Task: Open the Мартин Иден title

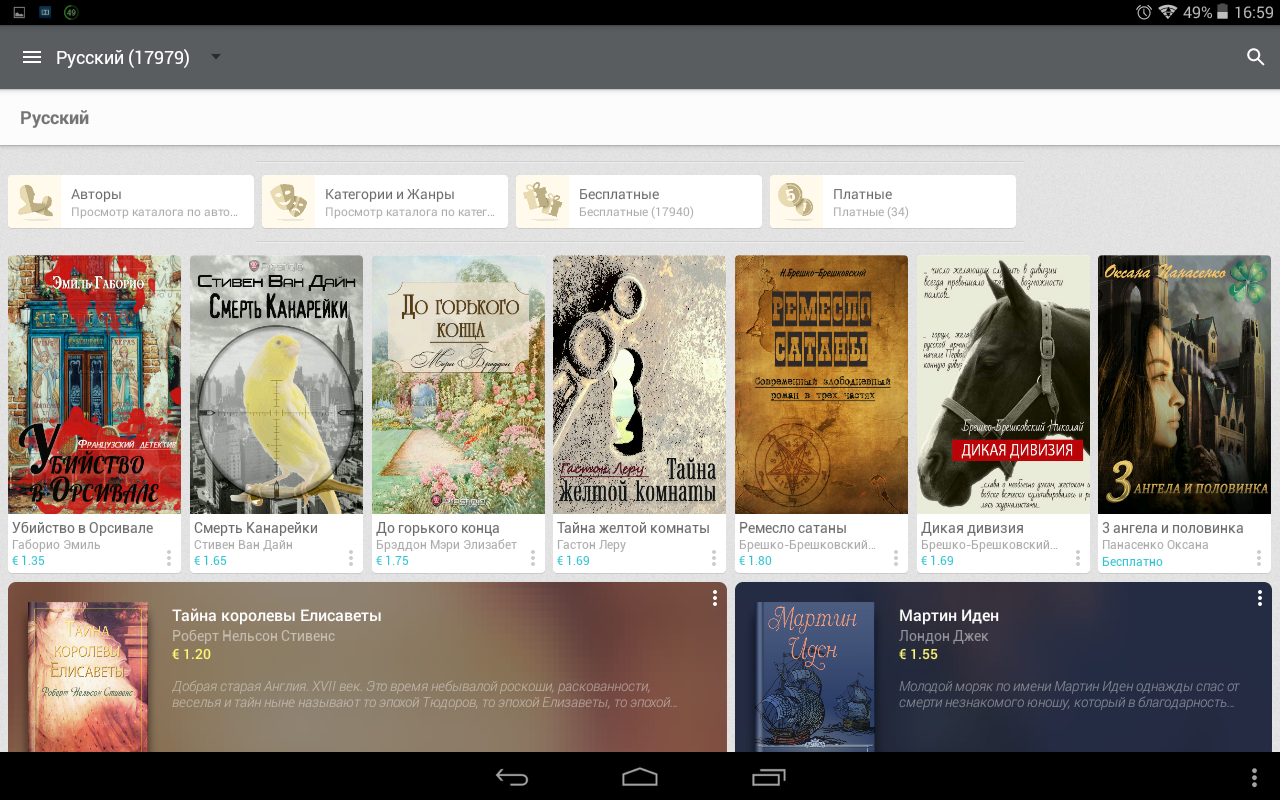Action: [x=949, y=616]
